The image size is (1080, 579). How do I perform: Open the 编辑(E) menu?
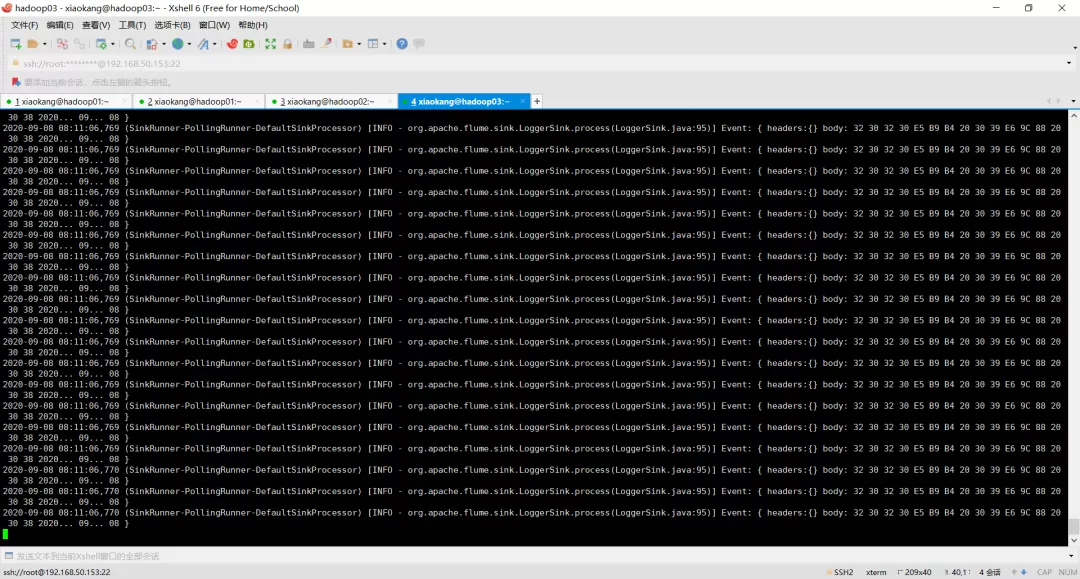pos(60,25)
